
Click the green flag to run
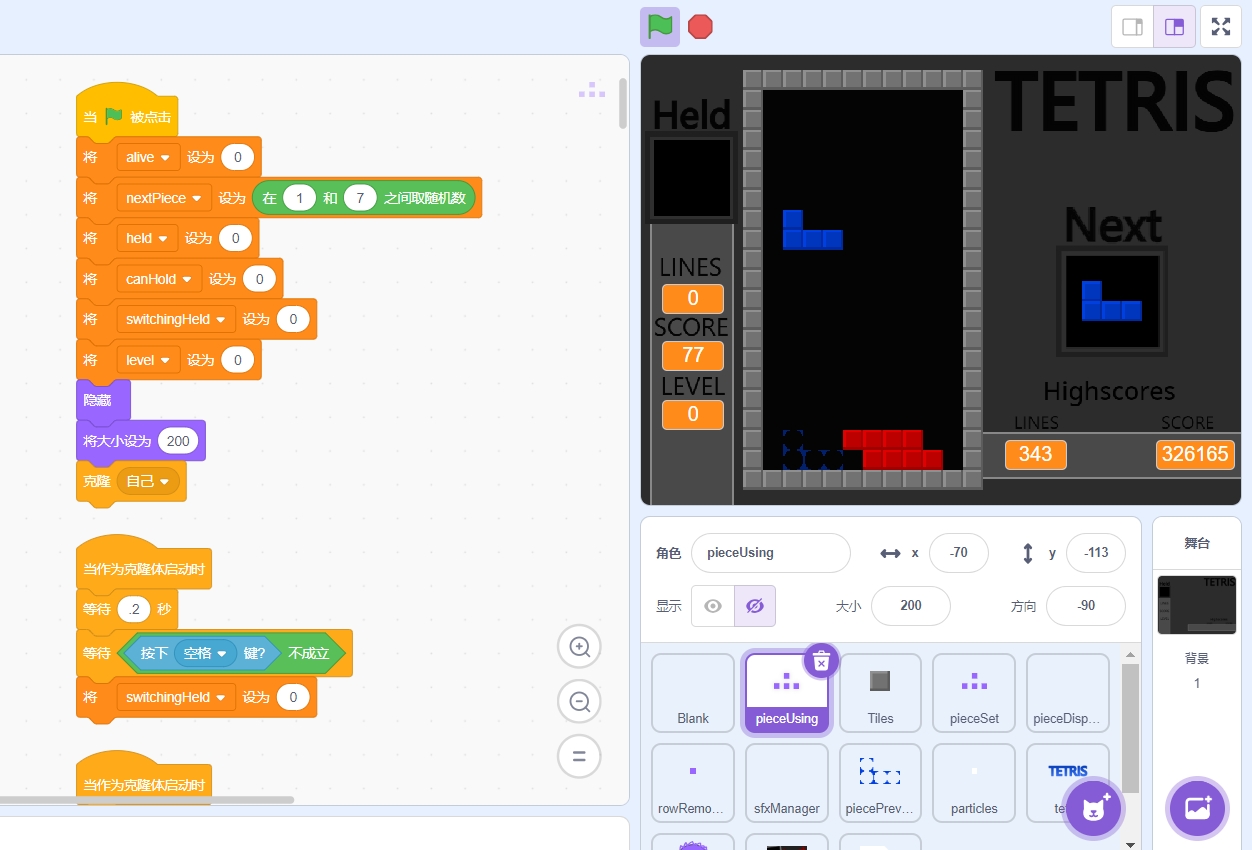pyautogui.click(x=659, y=27)
